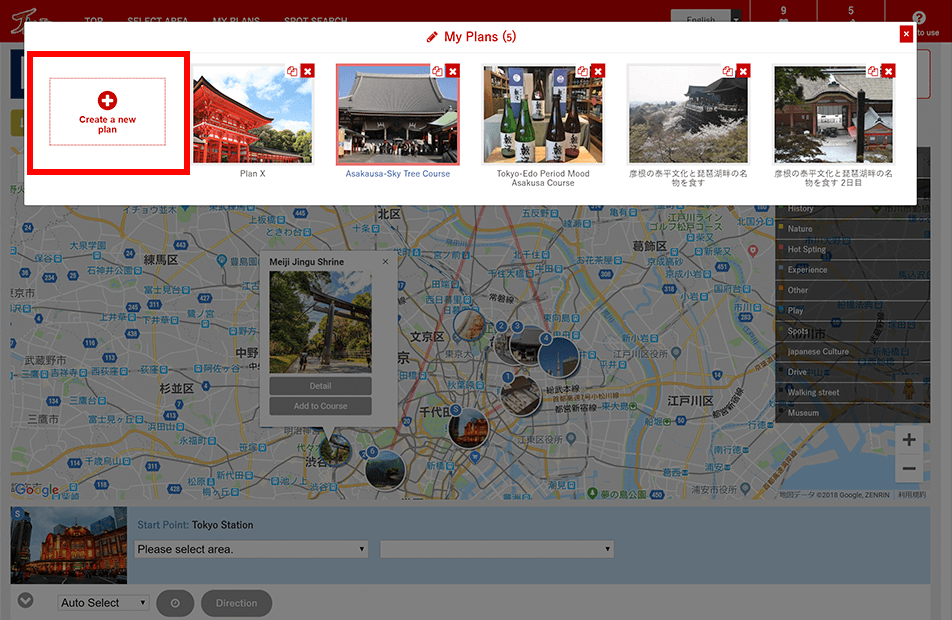Delete the plan with the cherry blossom temple photo
Screen dimensions: 952x620
click(x=743, y=71)
